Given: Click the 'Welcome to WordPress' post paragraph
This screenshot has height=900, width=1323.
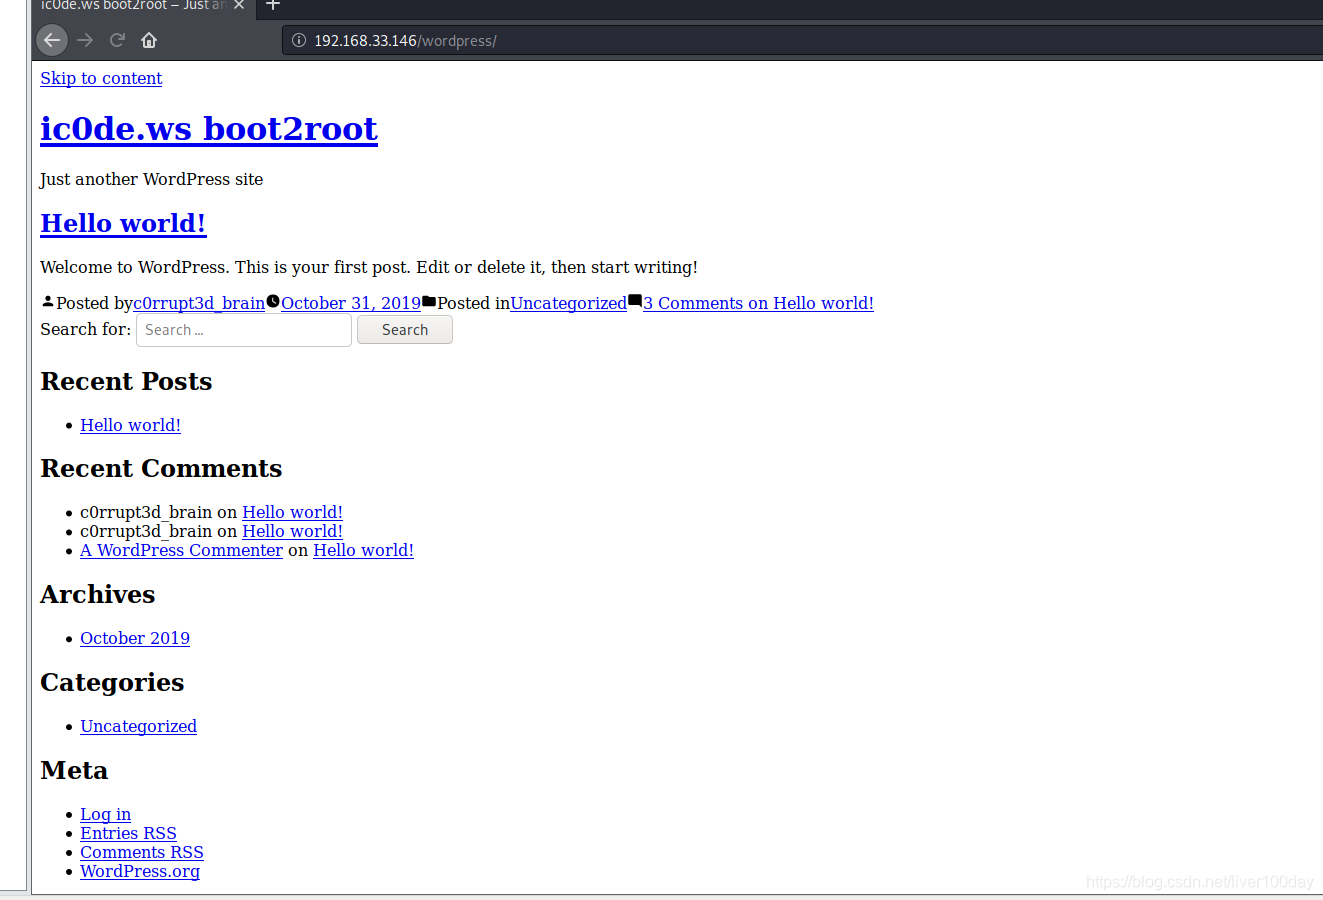Looking at the screenshot, I should pos(369,267).
